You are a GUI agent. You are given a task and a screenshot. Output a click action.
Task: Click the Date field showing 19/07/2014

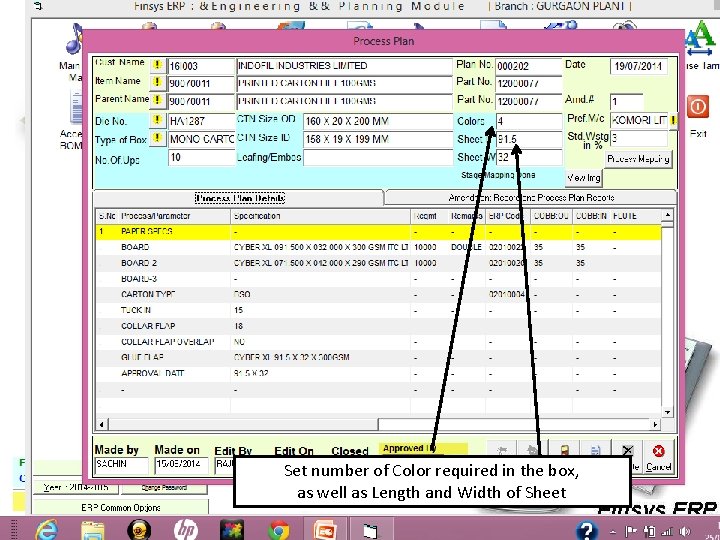(x=638, y=66)
